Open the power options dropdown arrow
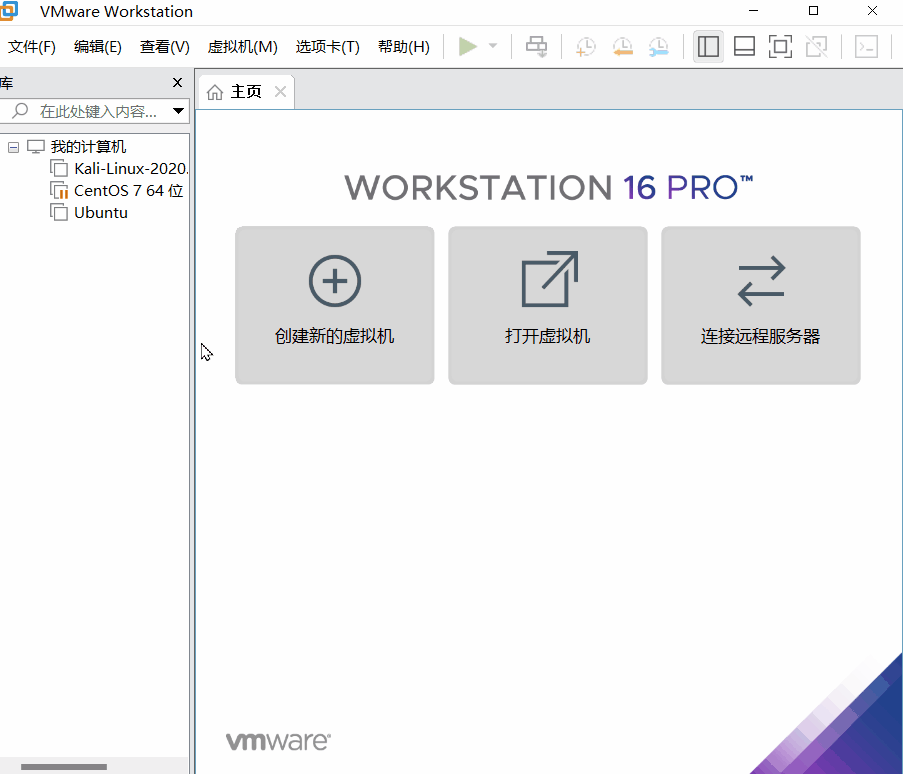The height and width of the screenshot is (774, 903). (x=493, y=45)
